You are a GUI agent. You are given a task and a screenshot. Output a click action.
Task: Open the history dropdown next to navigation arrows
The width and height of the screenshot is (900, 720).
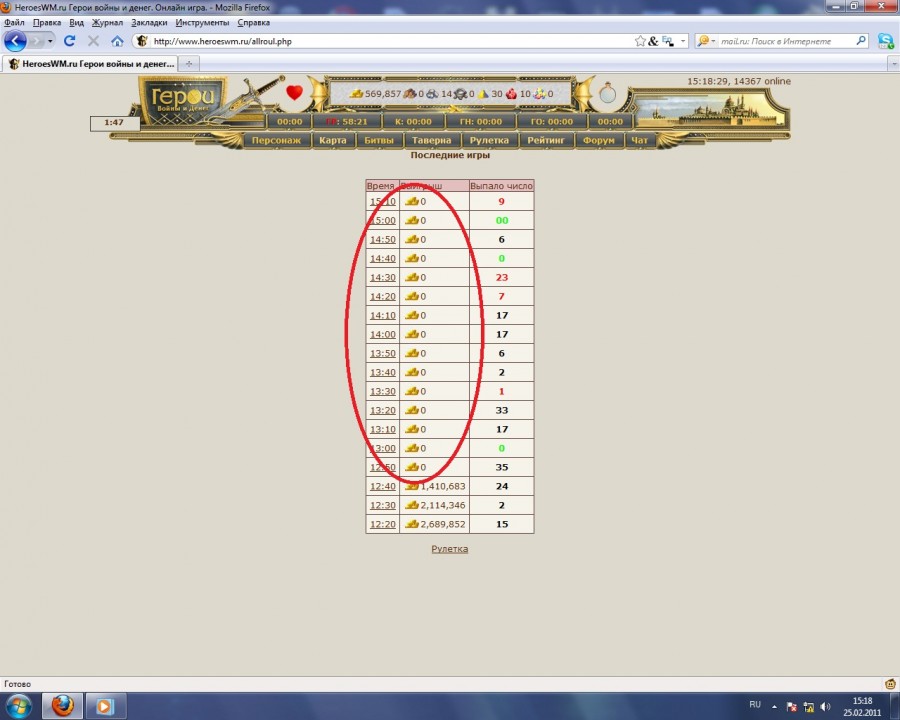pyautogui.click(x=51, y=41)
